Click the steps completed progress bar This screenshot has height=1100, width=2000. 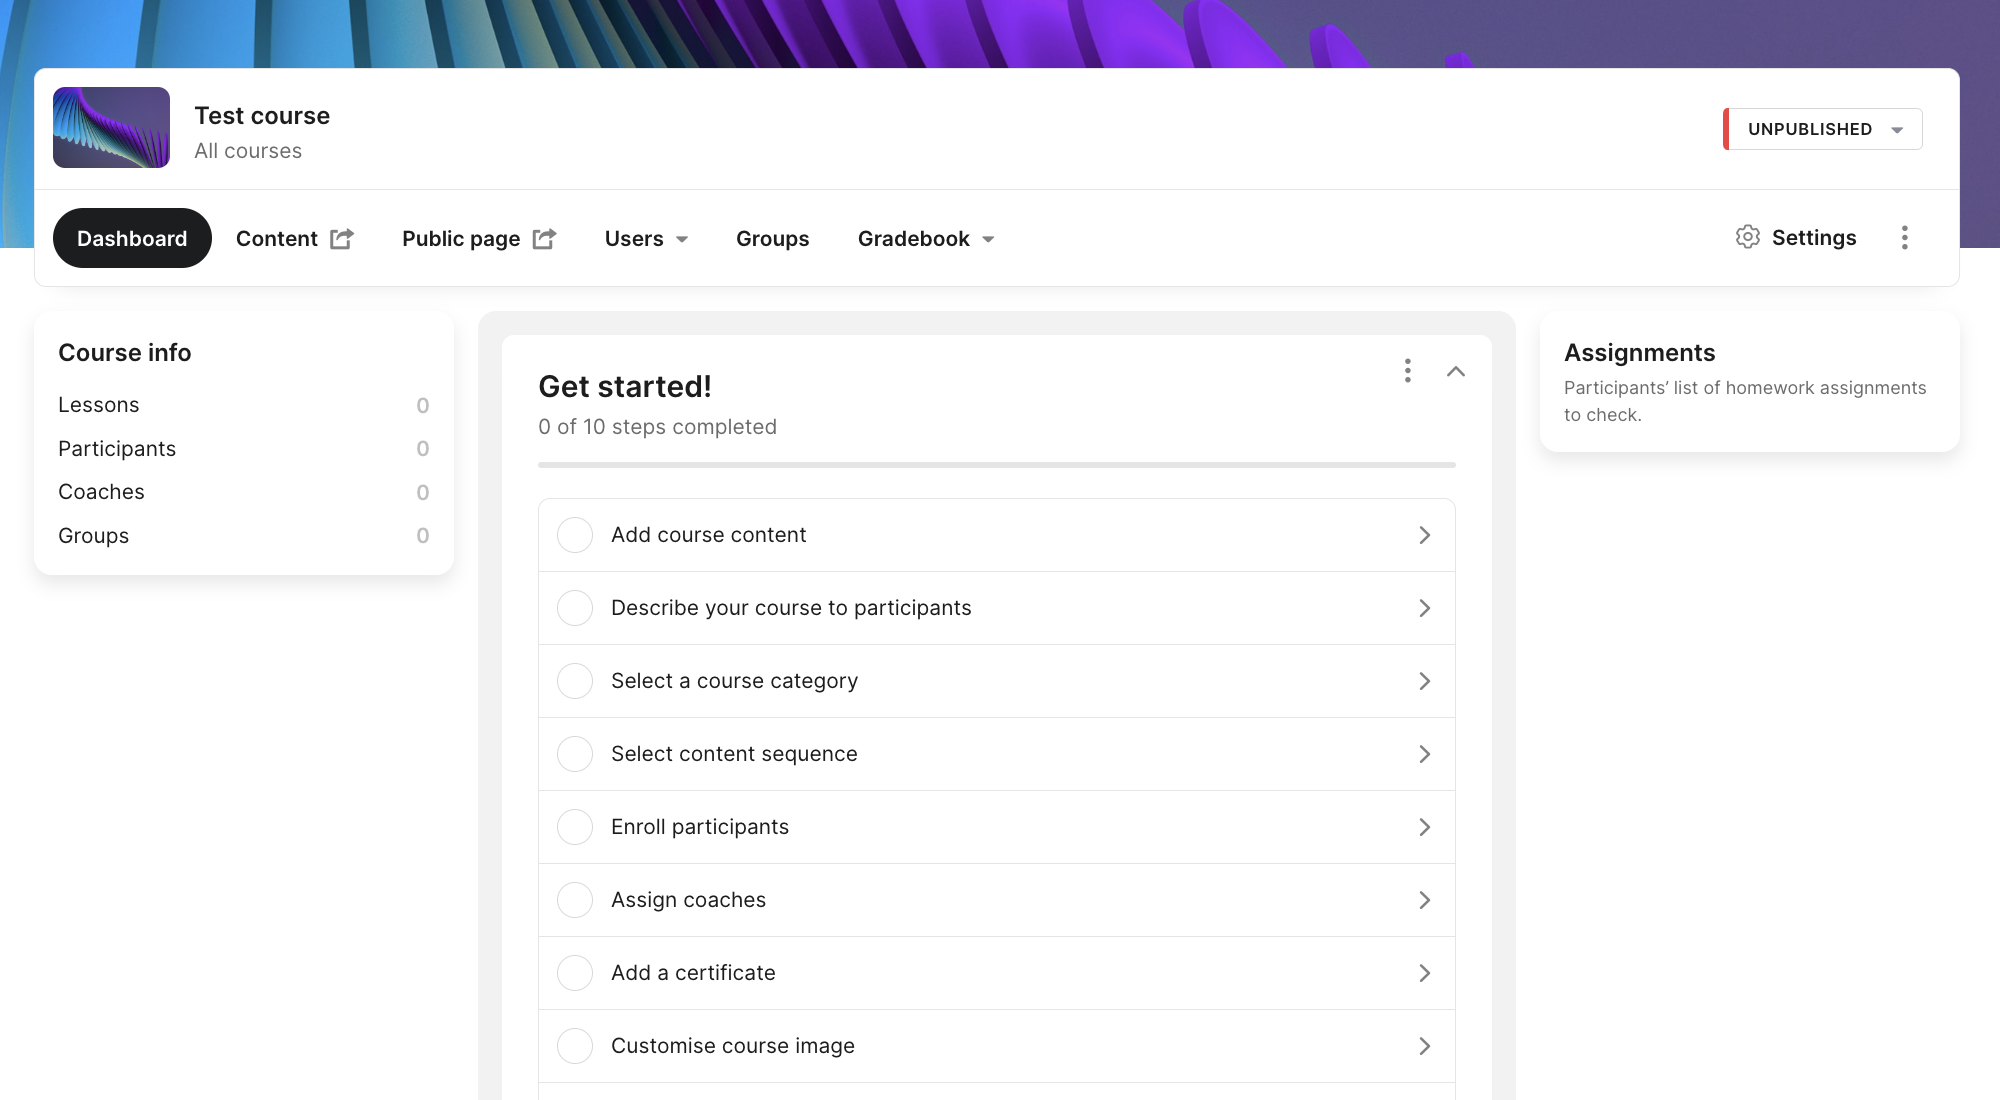(996, 465)
